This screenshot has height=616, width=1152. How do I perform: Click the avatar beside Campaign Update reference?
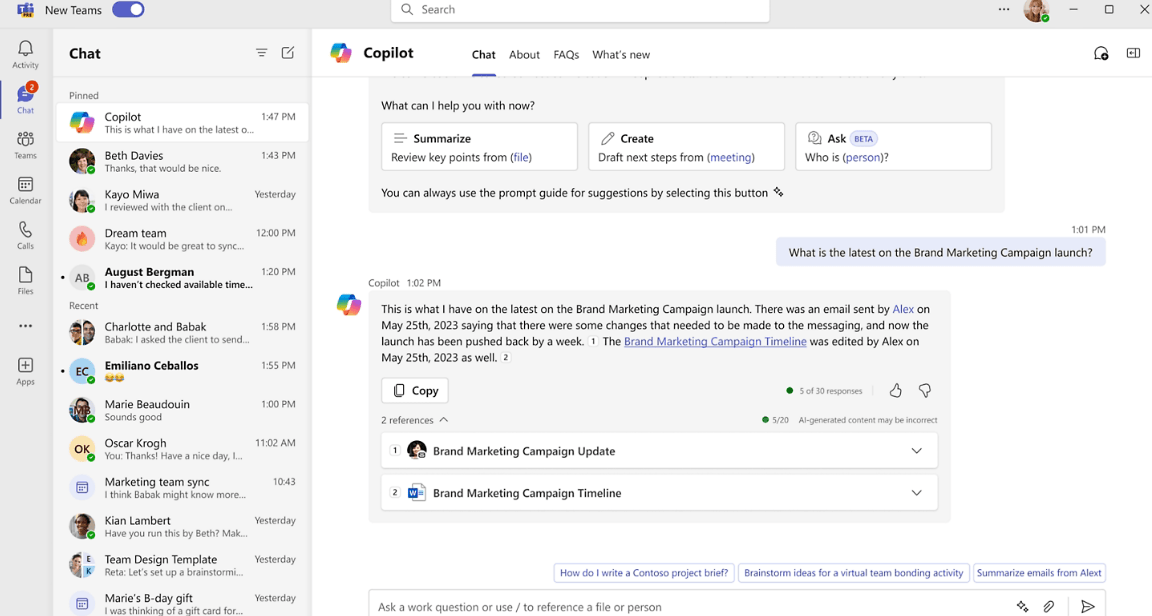(x=417, y=451)
